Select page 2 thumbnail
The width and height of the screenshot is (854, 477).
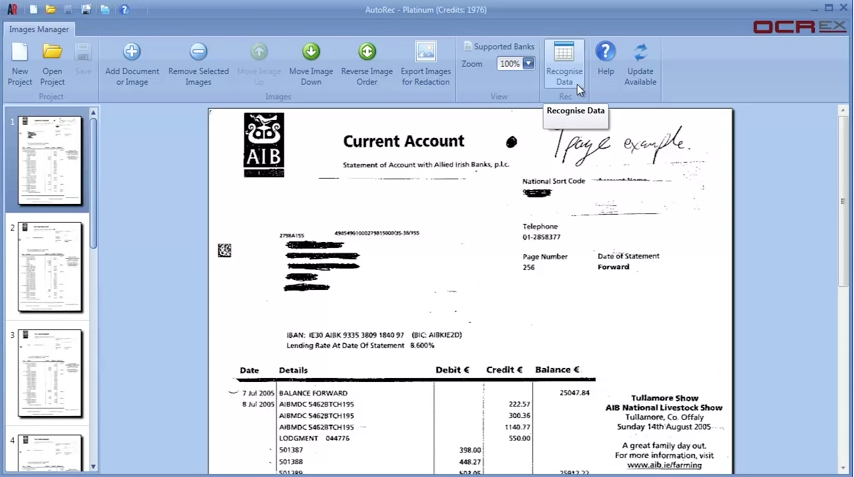pyautogui.click(x=50, y=267)
